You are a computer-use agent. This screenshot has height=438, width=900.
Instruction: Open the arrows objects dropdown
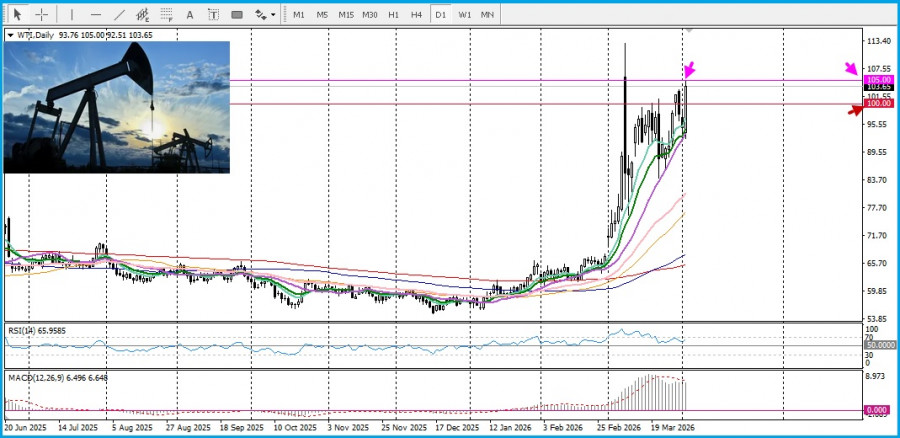pyautogui.click(x=265, y=15)
